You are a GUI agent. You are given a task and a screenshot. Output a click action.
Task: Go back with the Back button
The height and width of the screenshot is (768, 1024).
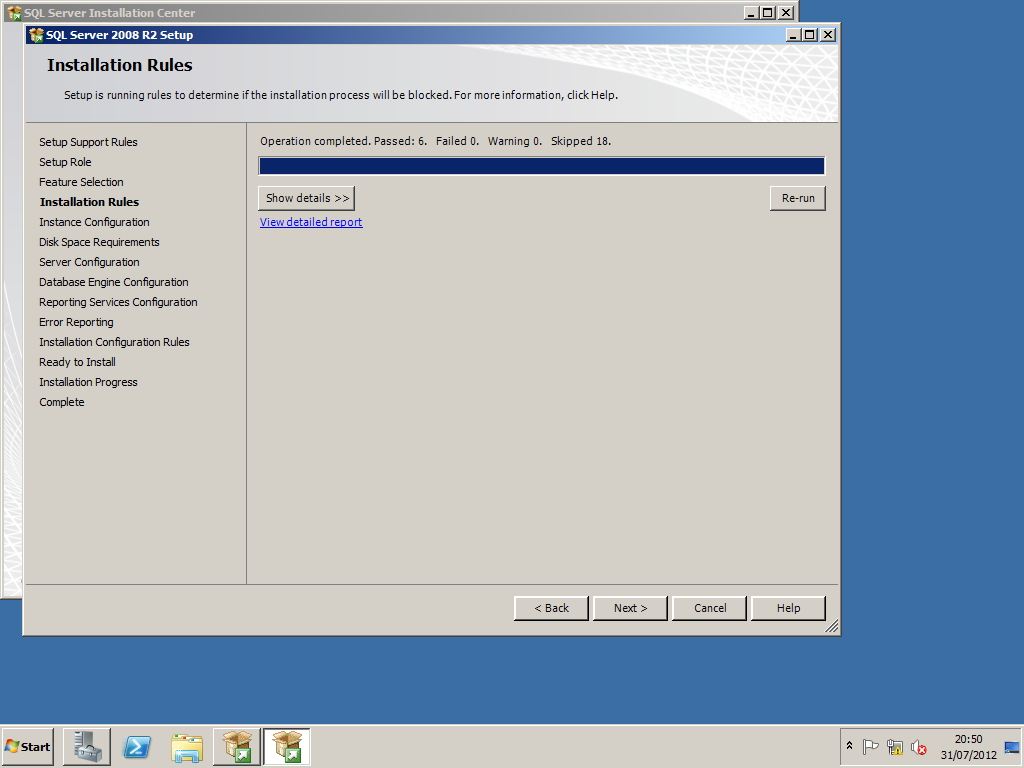coord(551,608)
